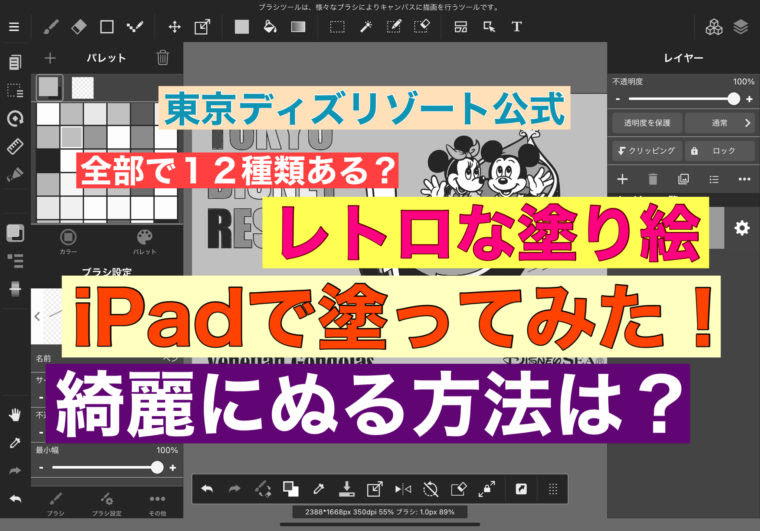Viewport: 760px width, 531px height.
Task: Adjust 最小幅 slider handle
Action: pos(157,468)
